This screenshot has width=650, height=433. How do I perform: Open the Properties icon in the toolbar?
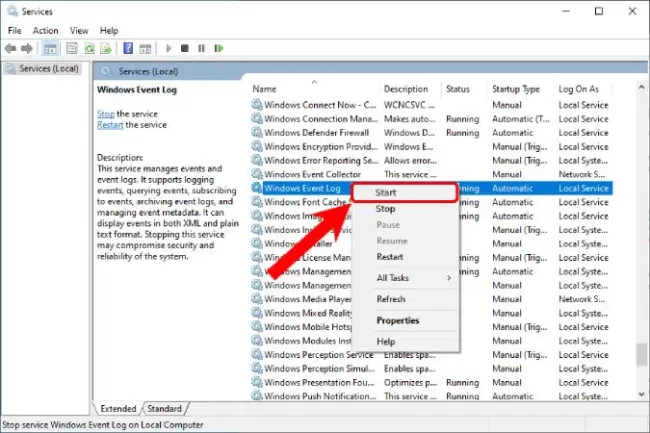(x=72, y=48)
